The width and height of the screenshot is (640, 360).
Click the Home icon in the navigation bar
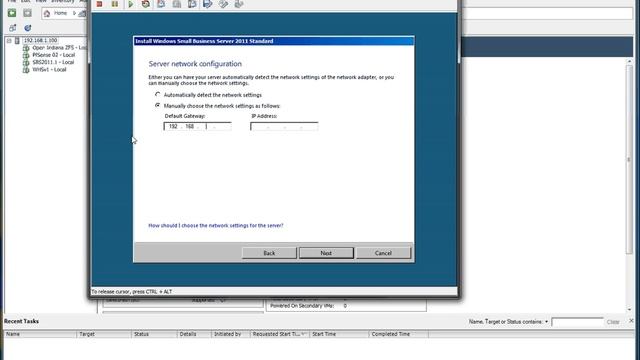[x=47, y=13]
